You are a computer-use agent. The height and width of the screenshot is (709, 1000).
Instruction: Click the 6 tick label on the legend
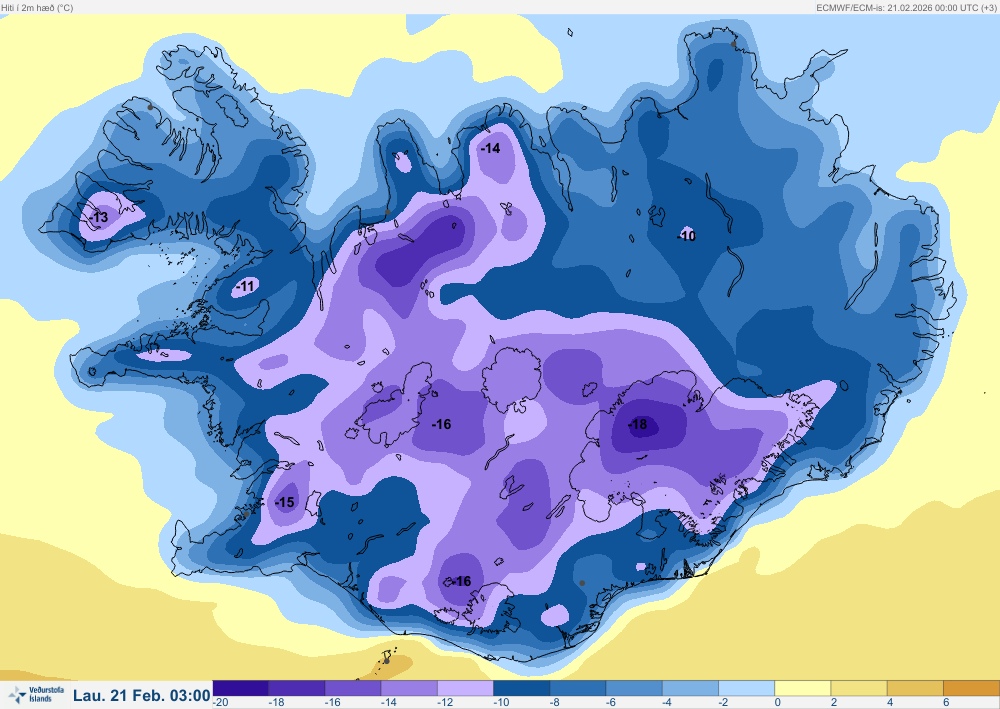click(x=946, y=703)
